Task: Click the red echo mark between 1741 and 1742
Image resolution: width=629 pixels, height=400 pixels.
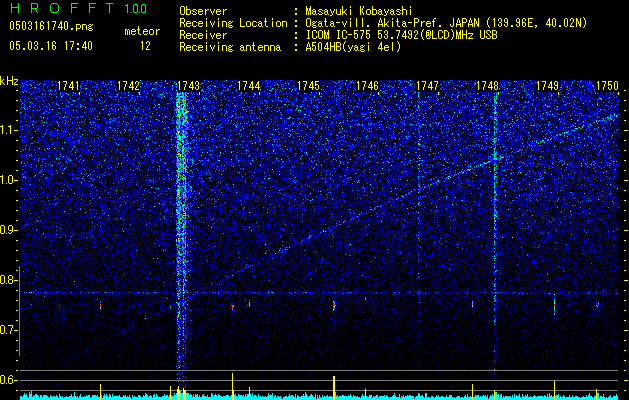Action: (100, 306)
